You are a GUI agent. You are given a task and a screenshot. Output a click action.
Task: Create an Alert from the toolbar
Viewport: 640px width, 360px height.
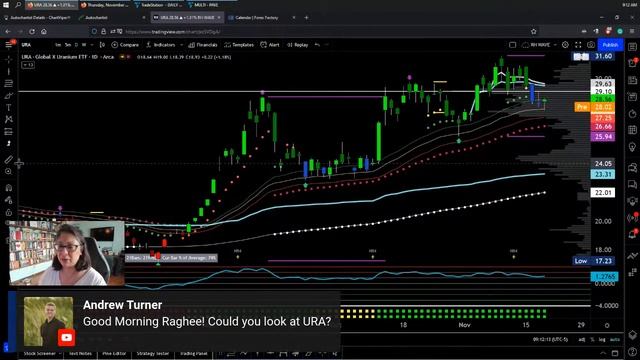[270, 45]
